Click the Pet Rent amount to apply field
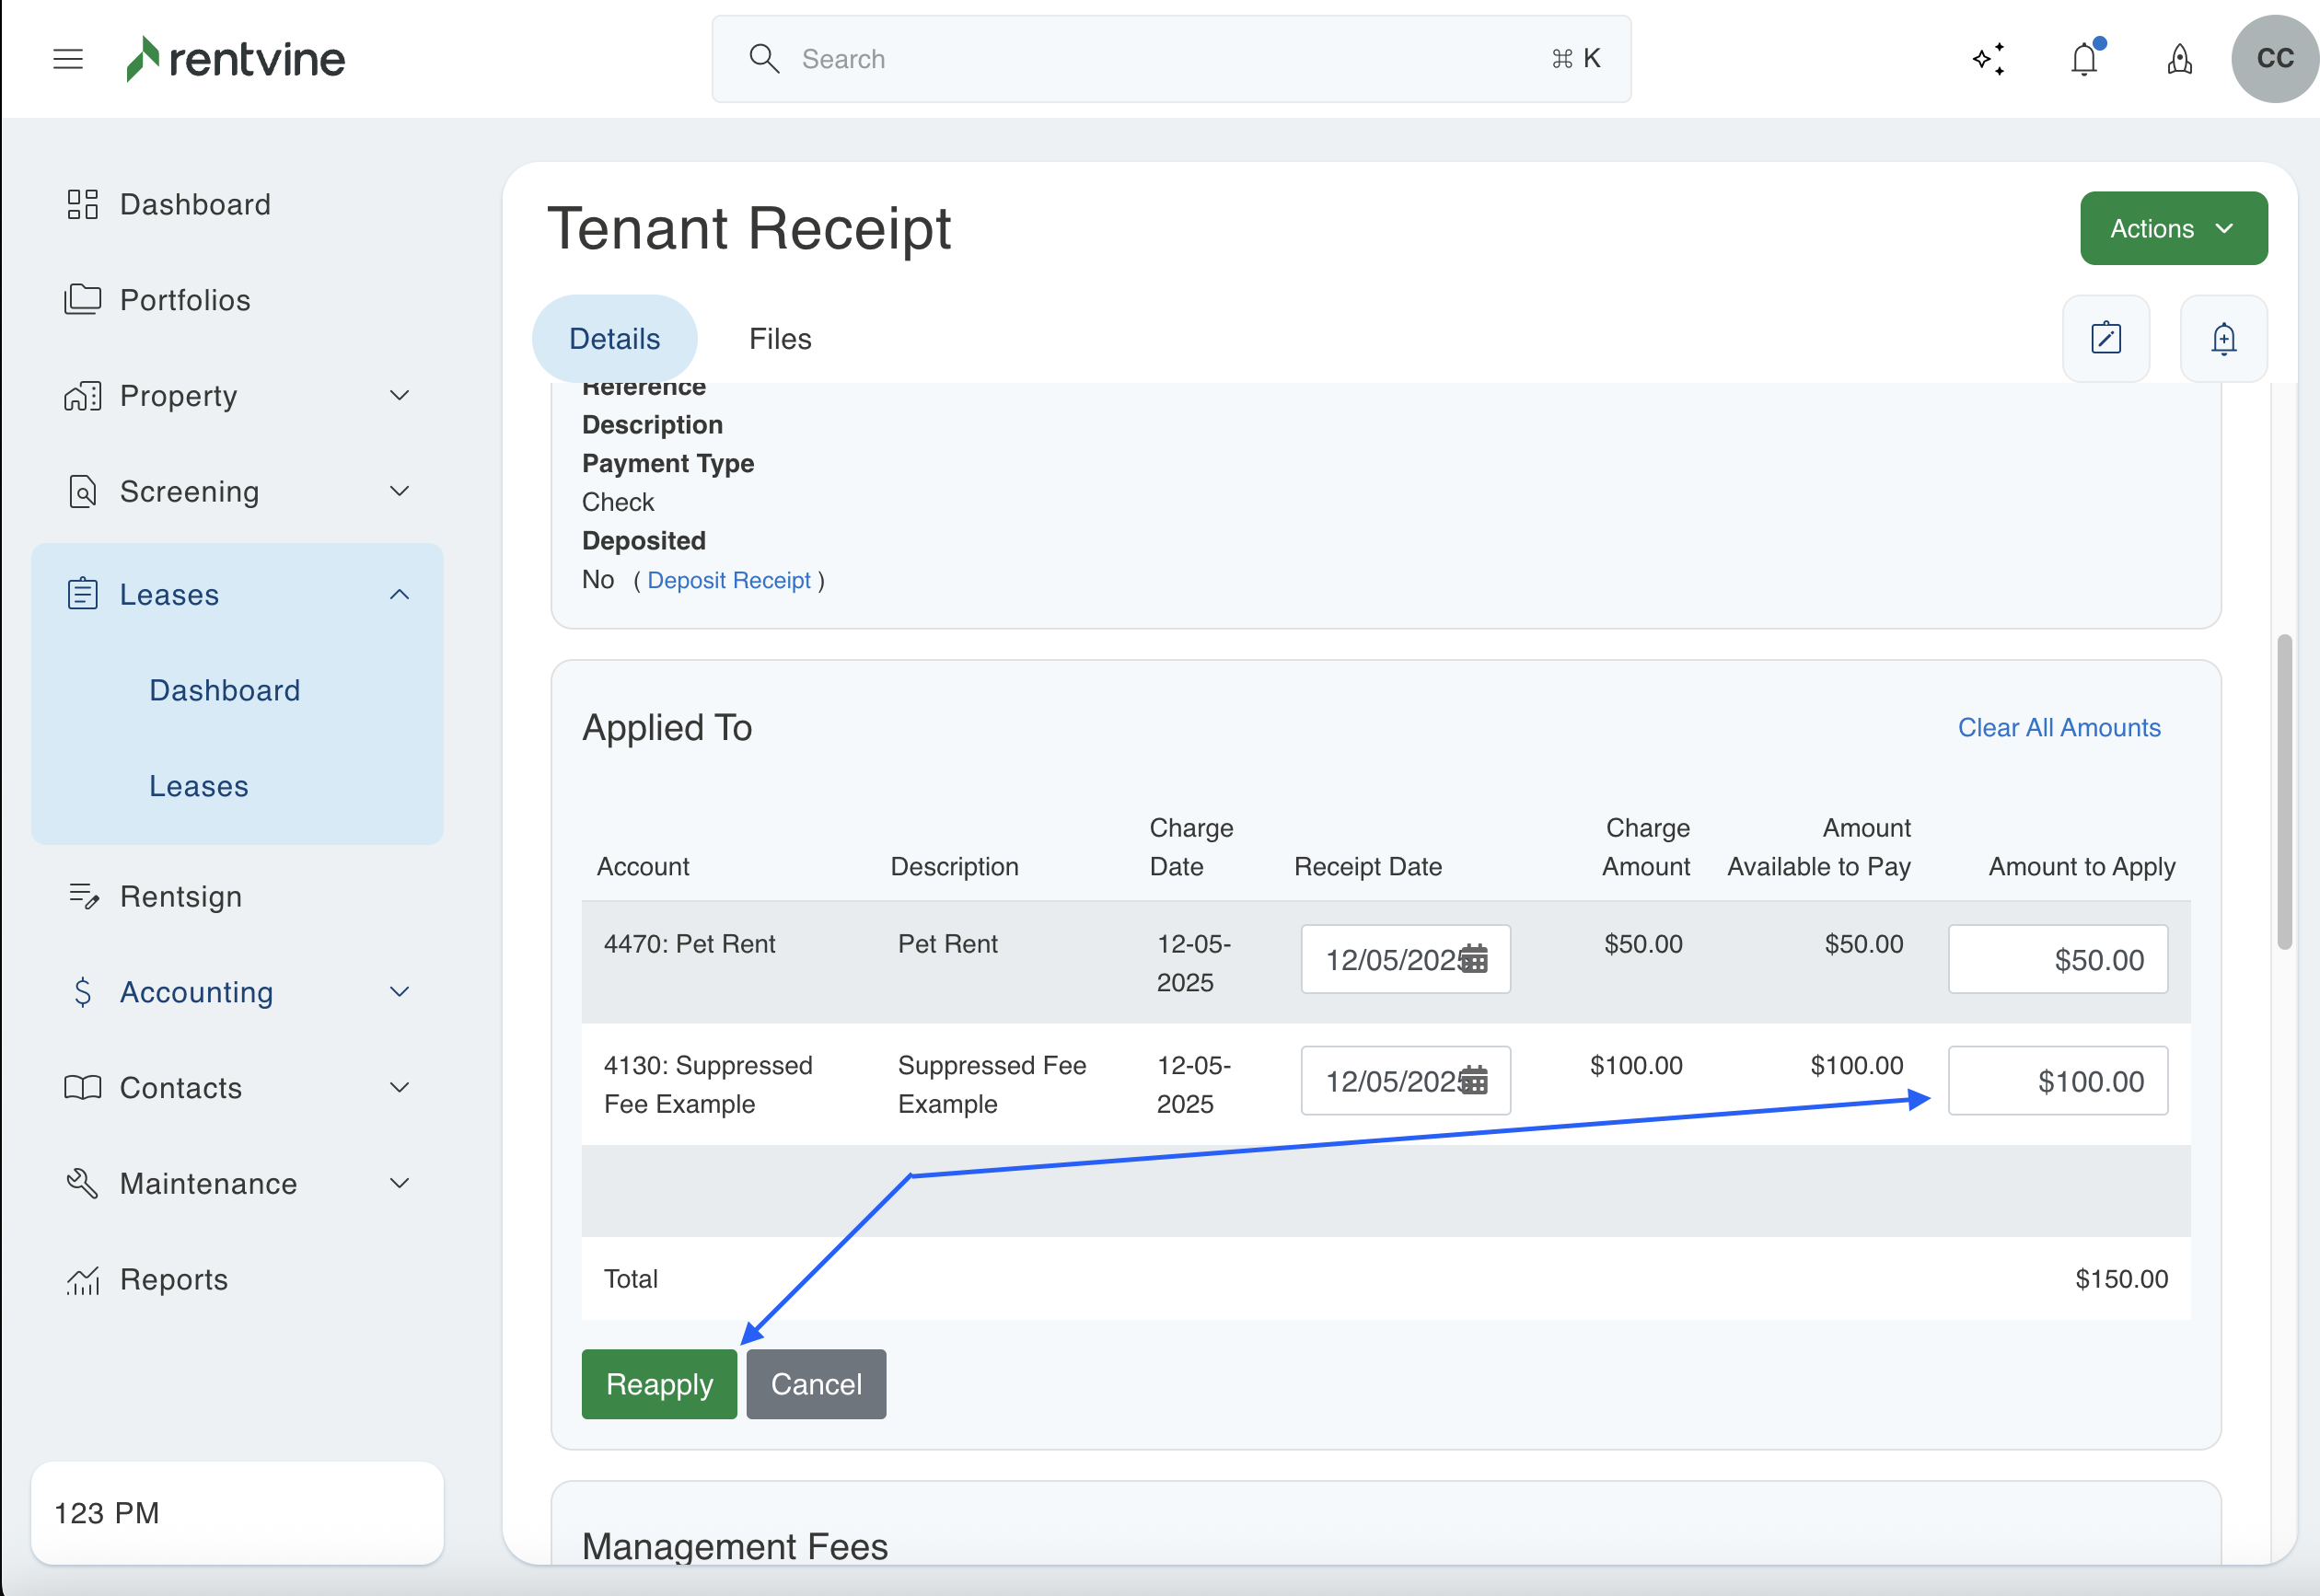 2057,959
